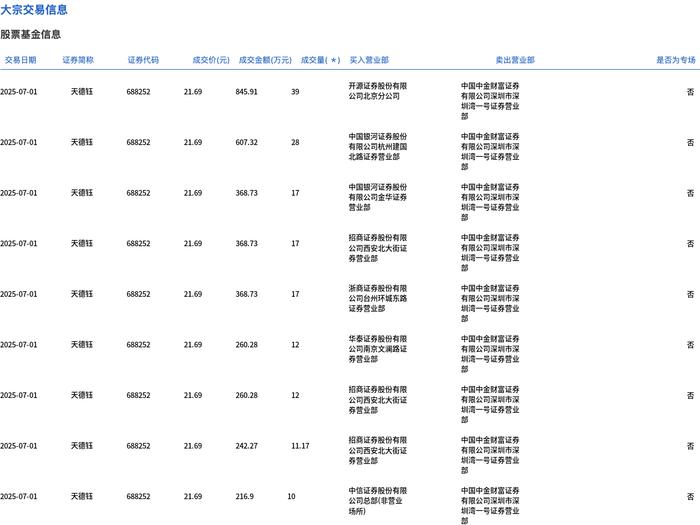Click the volume value 28
The width and height of the screenshot is (700, 525).
295,142
